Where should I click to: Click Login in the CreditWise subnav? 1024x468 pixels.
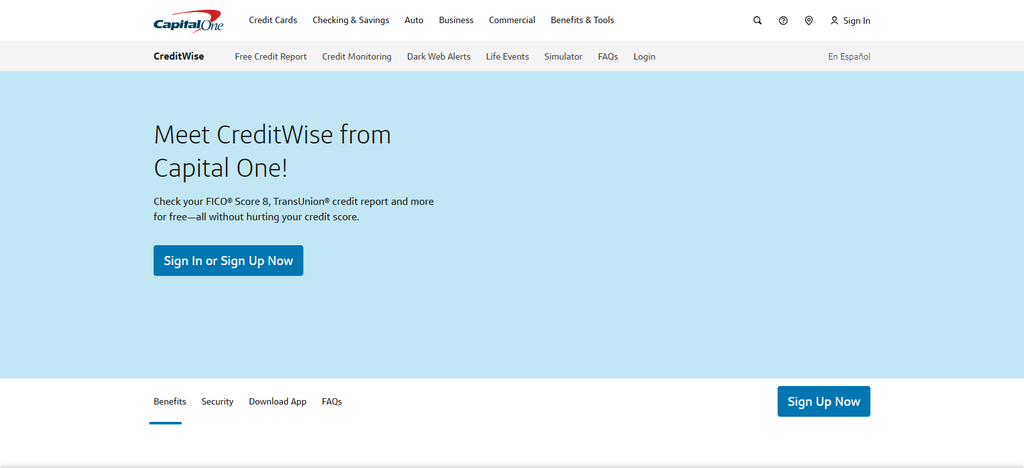point(644,57)
